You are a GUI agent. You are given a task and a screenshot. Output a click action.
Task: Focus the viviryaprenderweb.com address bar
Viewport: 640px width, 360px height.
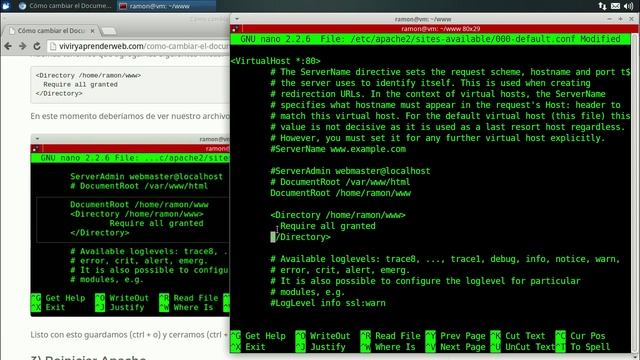pos(139,46)
